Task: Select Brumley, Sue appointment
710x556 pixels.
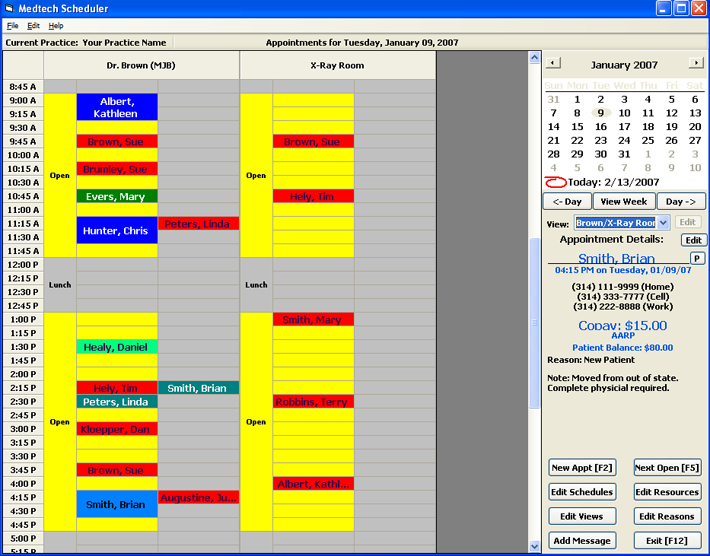Action: tap(117, 169)
